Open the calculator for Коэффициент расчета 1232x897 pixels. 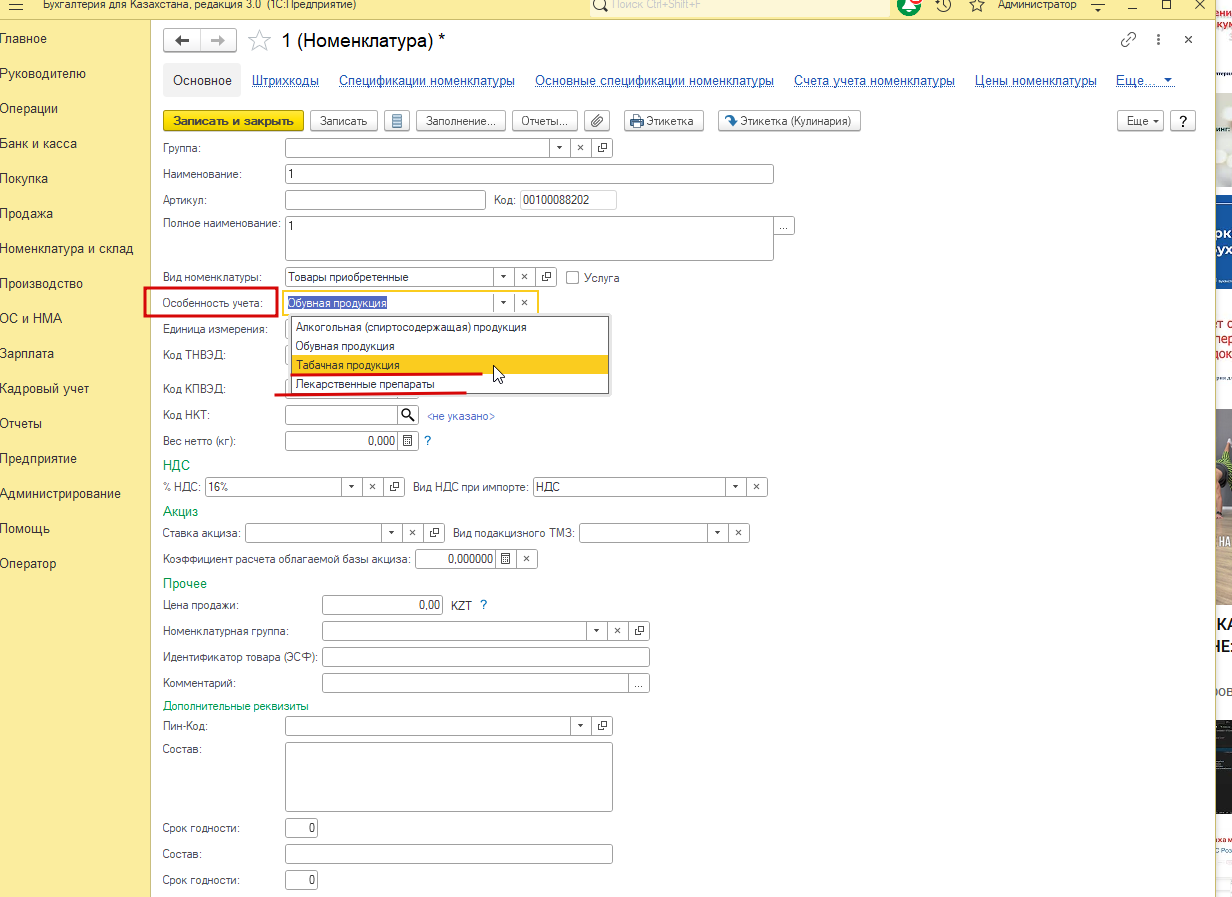click(506, 559)
